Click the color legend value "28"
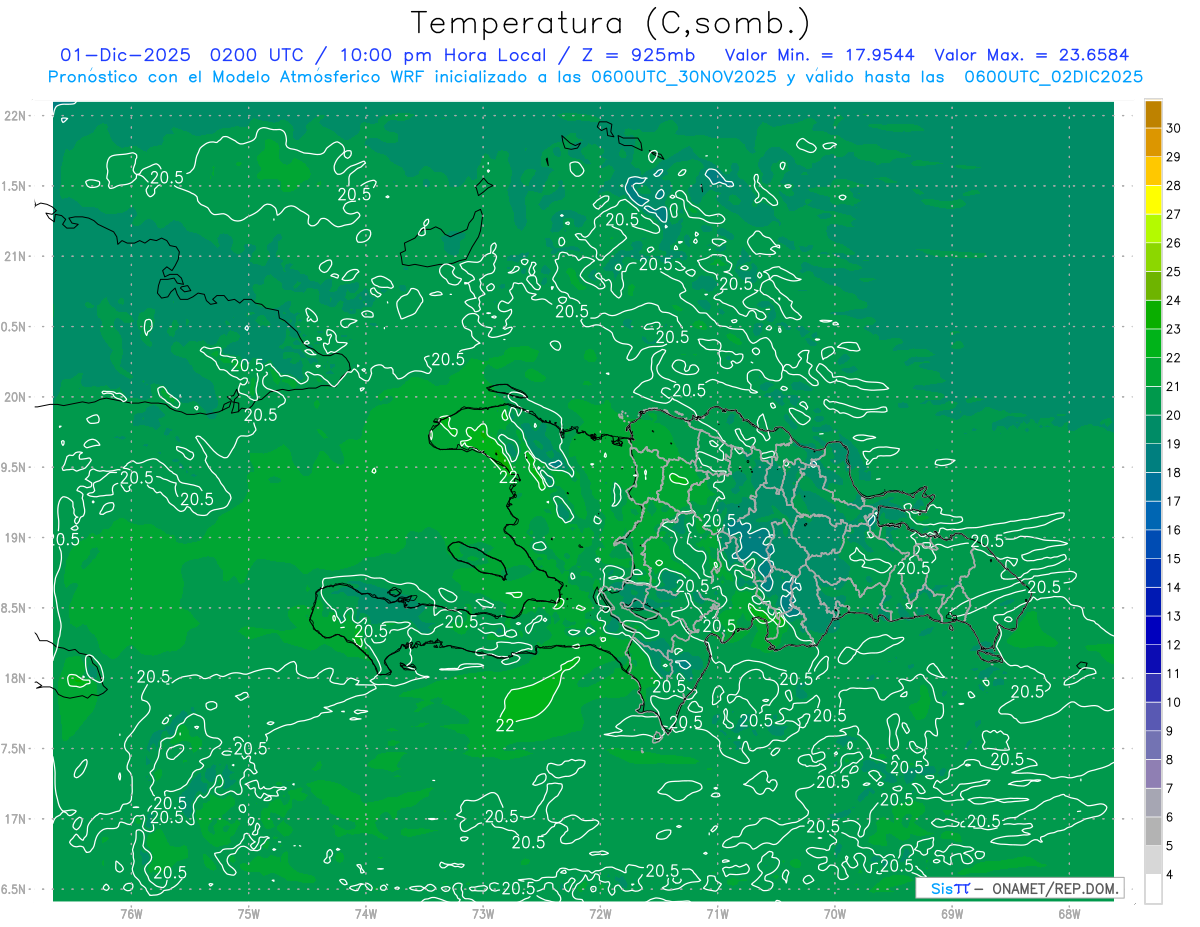The width and height of the screenshot is (1200, 927). (1173, 185)
